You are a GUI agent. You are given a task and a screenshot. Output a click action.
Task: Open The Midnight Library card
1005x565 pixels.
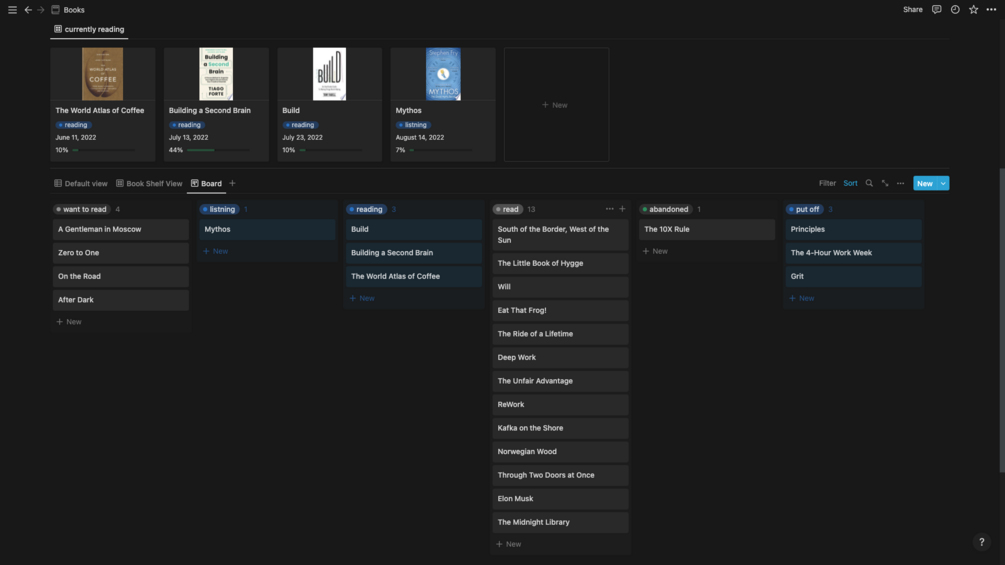(560, 522)
